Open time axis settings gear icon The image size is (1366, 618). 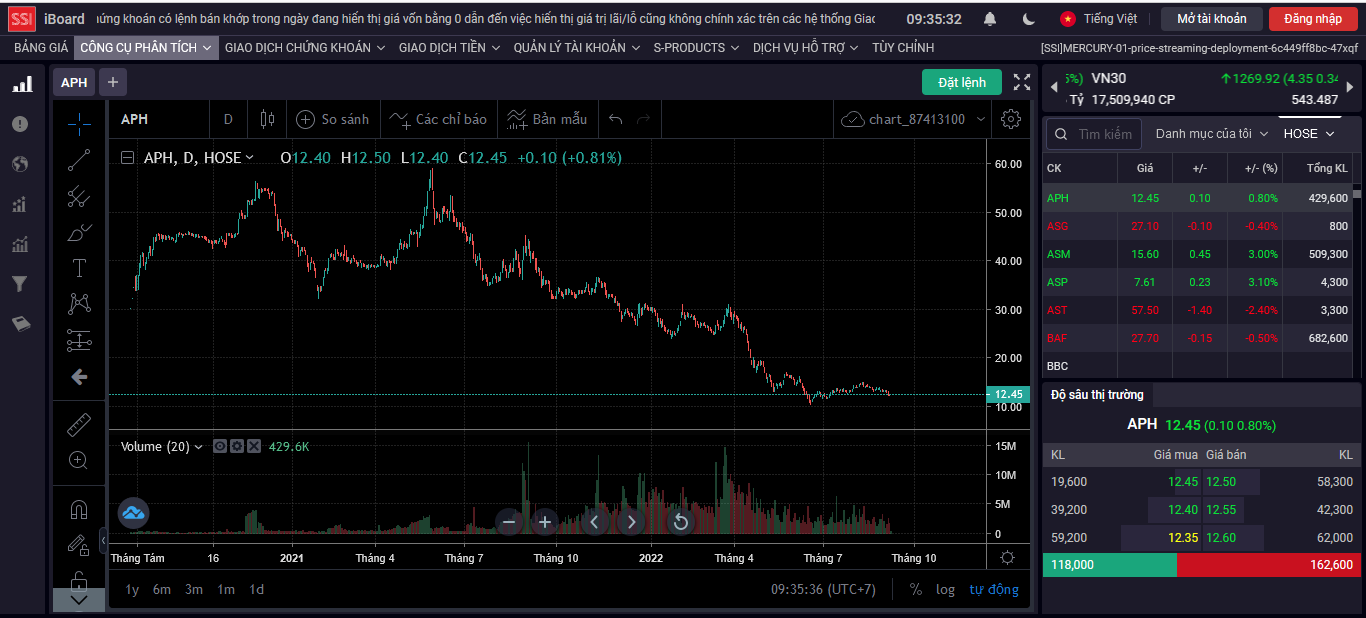pyautogui.click(x=1007, y=557)
